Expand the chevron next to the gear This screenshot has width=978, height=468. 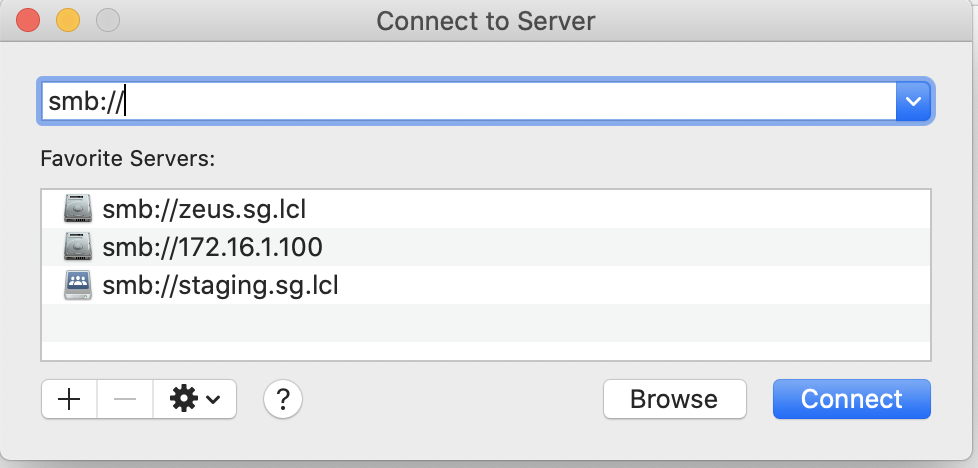point(214,400)
